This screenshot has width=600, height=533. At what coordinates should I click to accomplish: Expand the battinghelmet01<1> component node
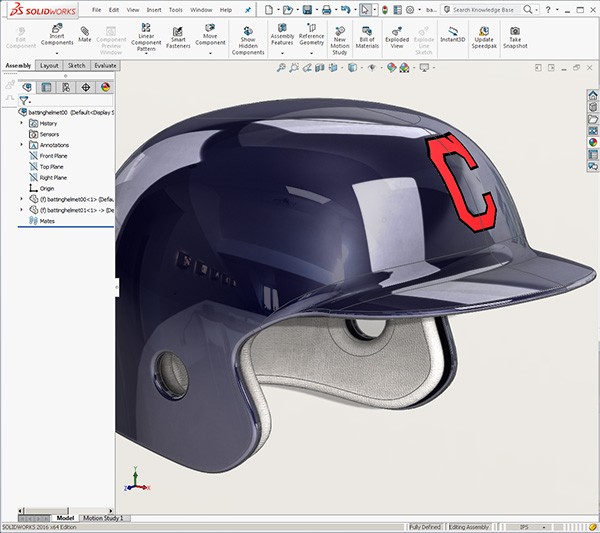pos(21,210)
